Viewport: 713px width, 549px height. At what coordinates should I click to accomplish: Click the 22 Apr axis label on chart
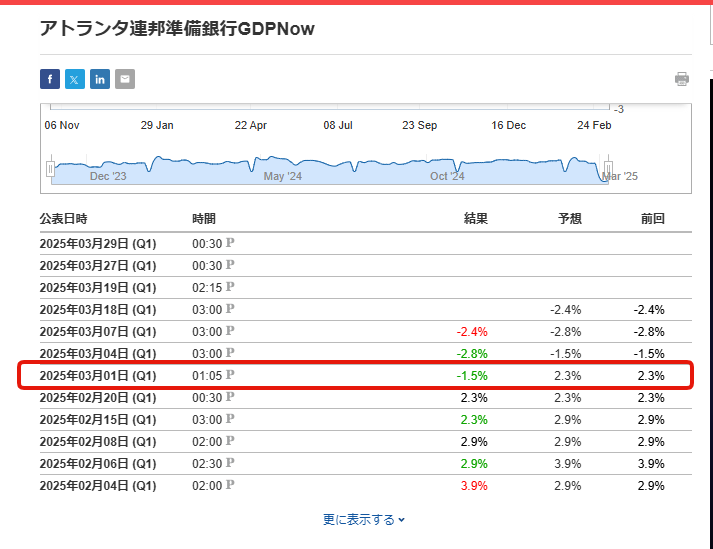[x=251, y=125]
